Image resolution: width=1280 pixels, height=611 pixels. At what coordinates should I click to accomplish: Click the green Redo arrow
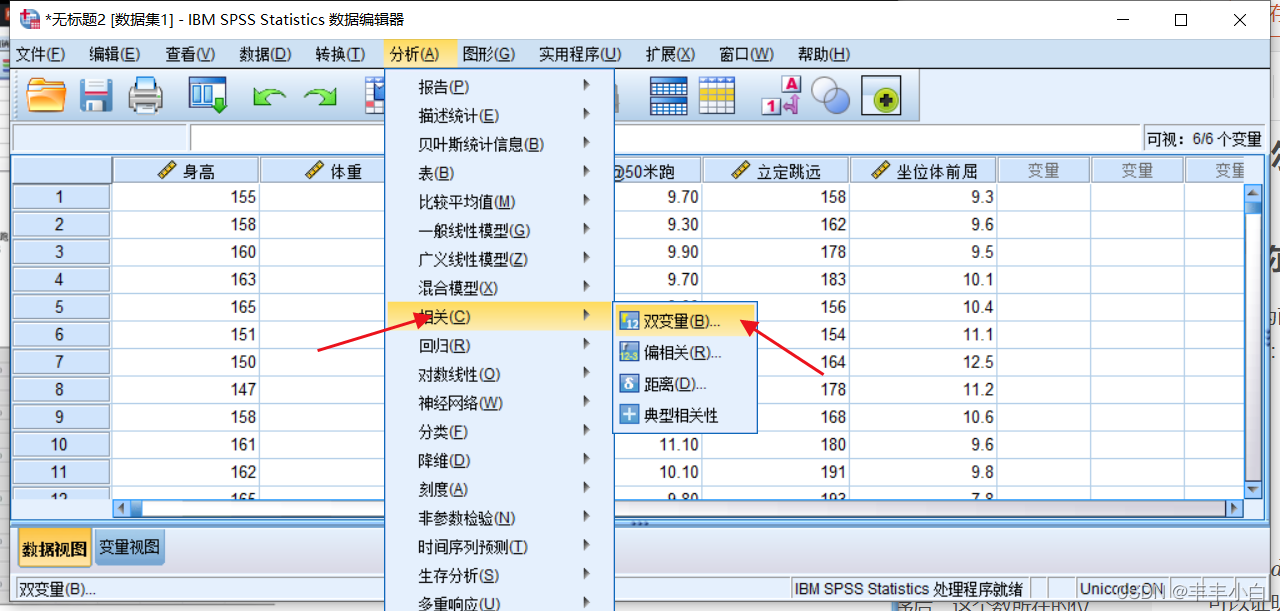(320, 97)
